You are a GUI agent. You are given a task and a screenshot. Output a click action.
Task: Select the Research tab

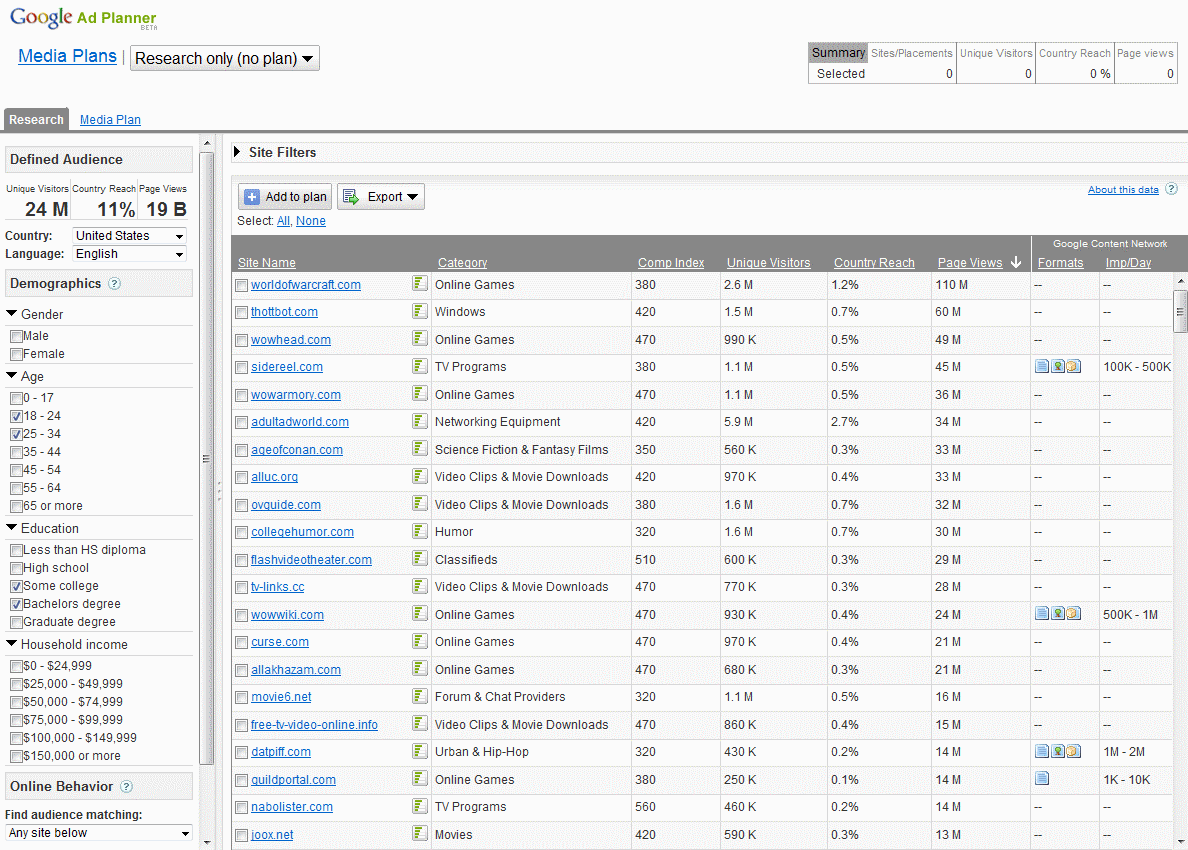[36, 120]
